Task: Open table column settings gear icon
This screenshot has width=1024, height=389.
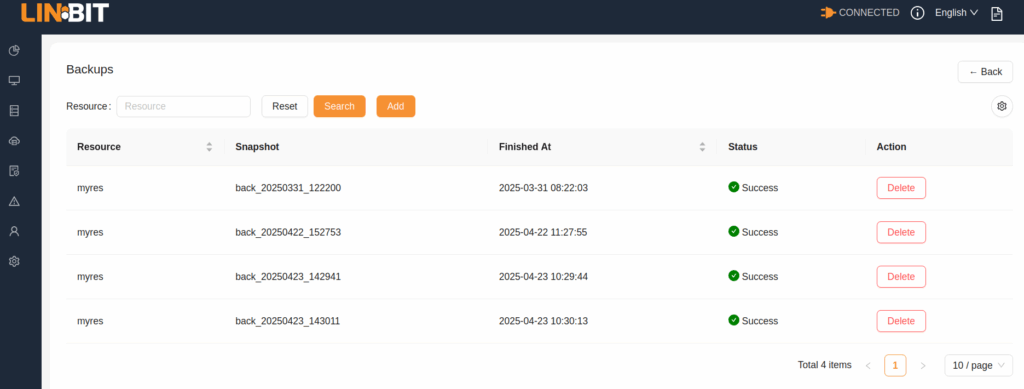Action: (1002, 106)
